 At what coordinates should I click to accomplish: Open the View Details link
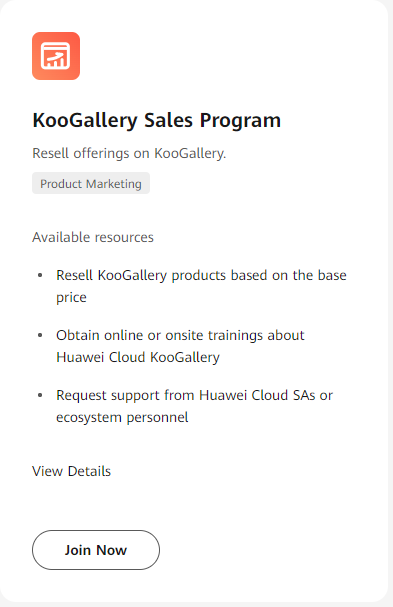(x=72, y=471)
